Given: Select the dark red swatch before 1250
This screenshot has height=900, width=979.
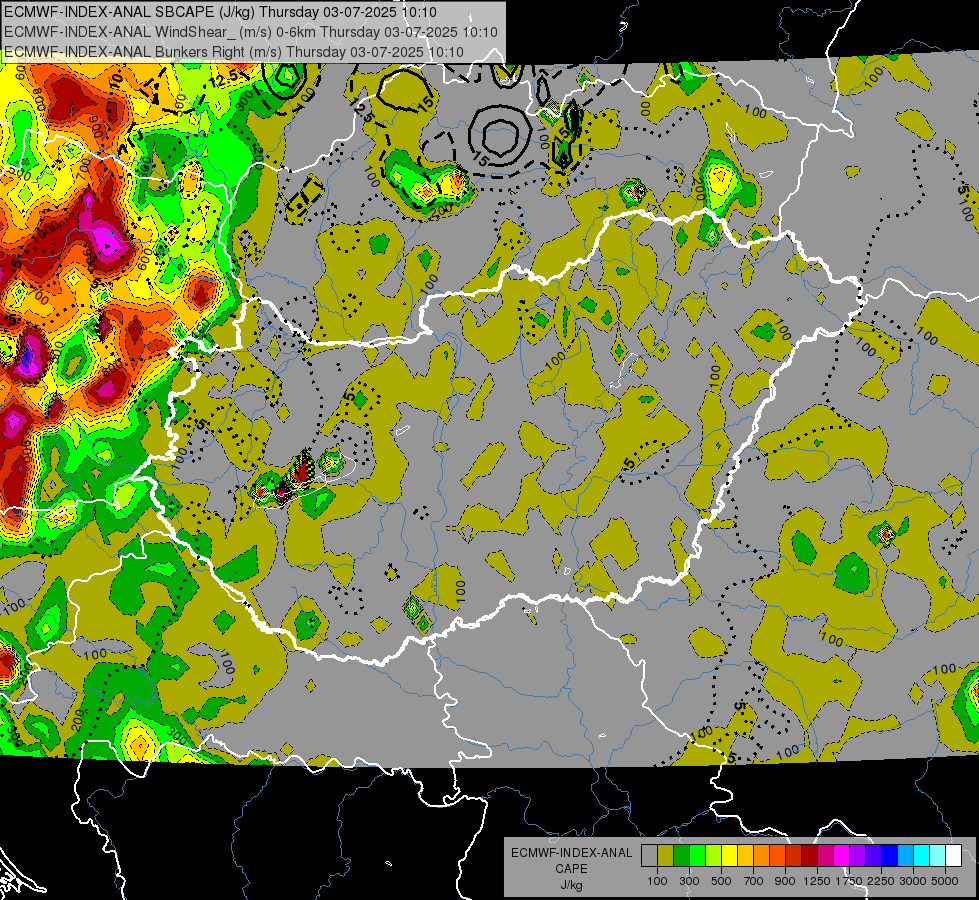Looking at the screenshot, I should [809, 856].
